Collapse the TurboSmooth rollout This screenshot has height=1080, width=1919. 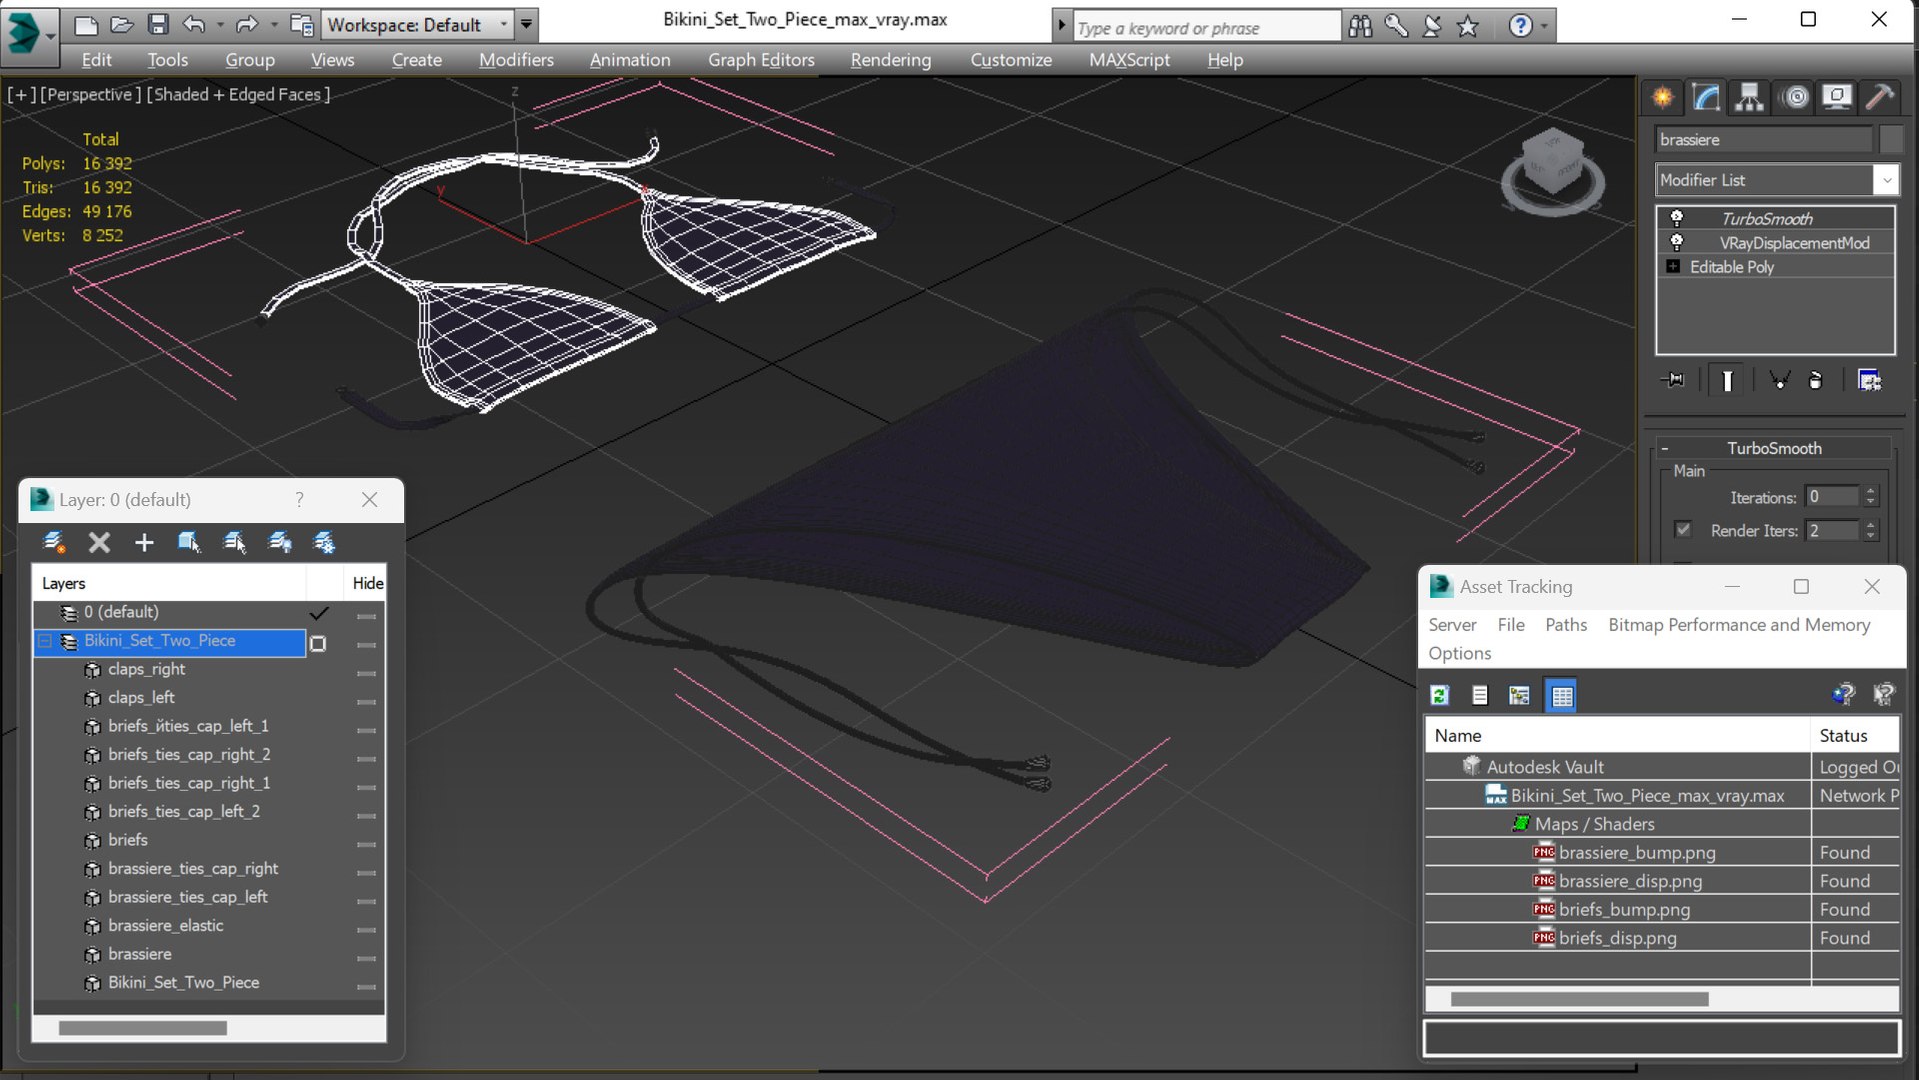[x=1665, y=448]
